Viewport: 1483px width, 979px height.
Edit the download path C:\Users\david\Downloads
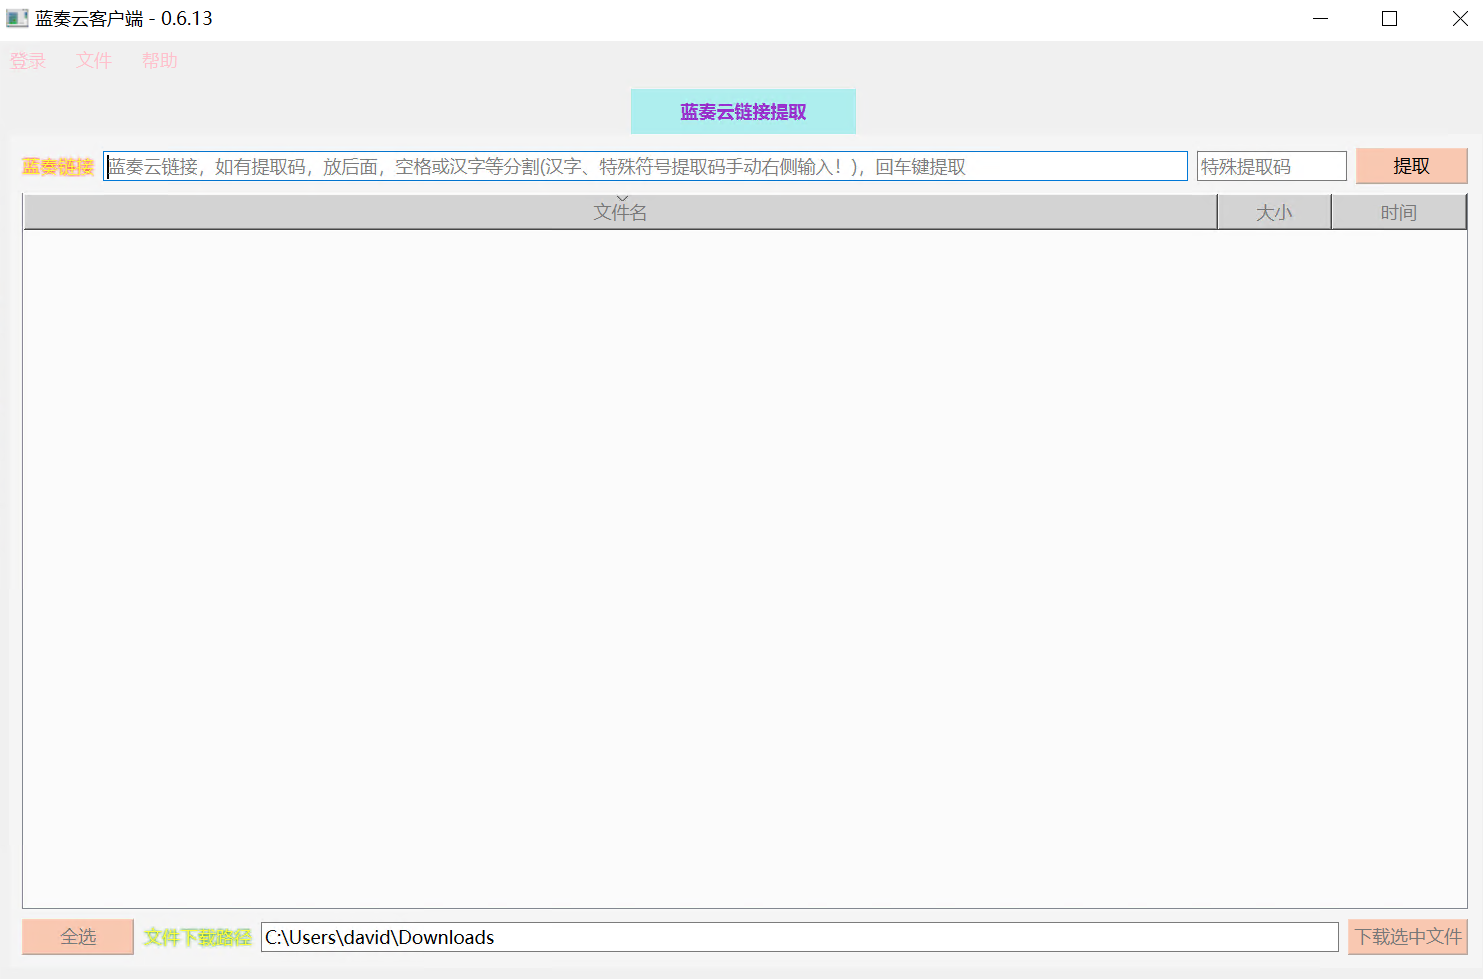click(799, 937)
